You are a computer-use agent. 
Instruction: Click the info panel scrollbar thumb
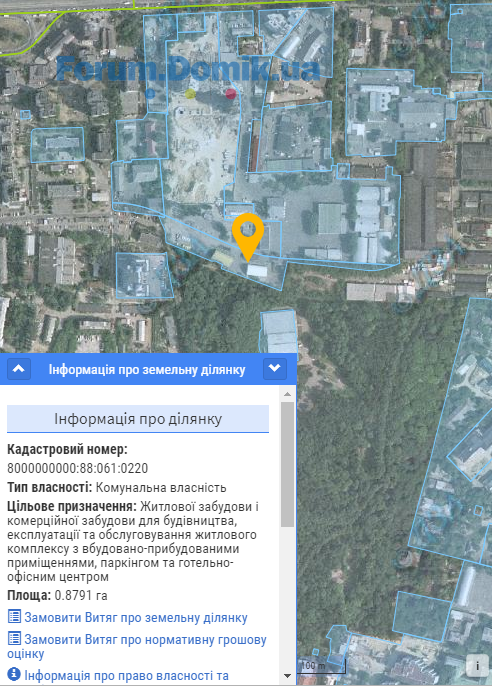(x=287, y=464)
